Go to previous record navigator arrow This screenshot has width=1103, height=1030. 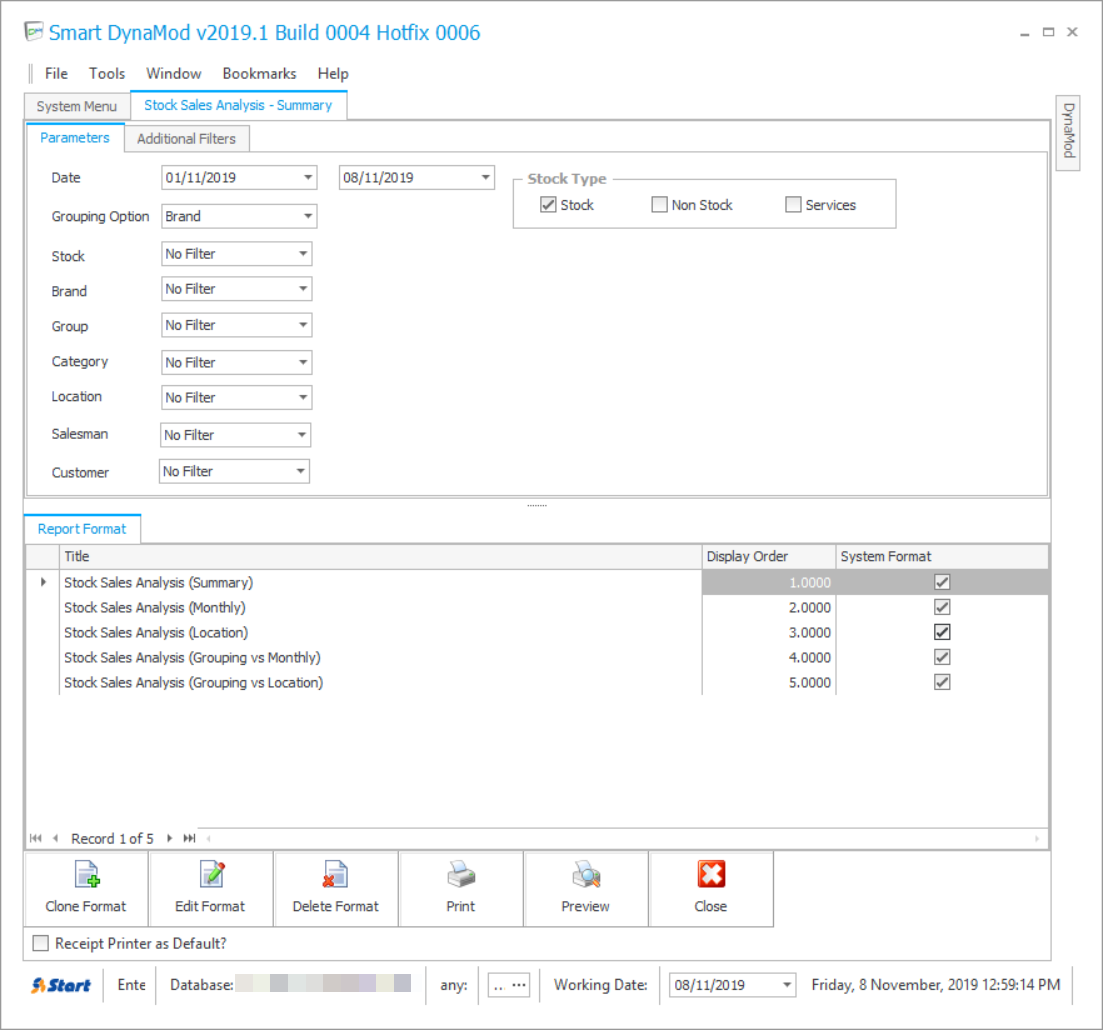(x=56, y=838)
